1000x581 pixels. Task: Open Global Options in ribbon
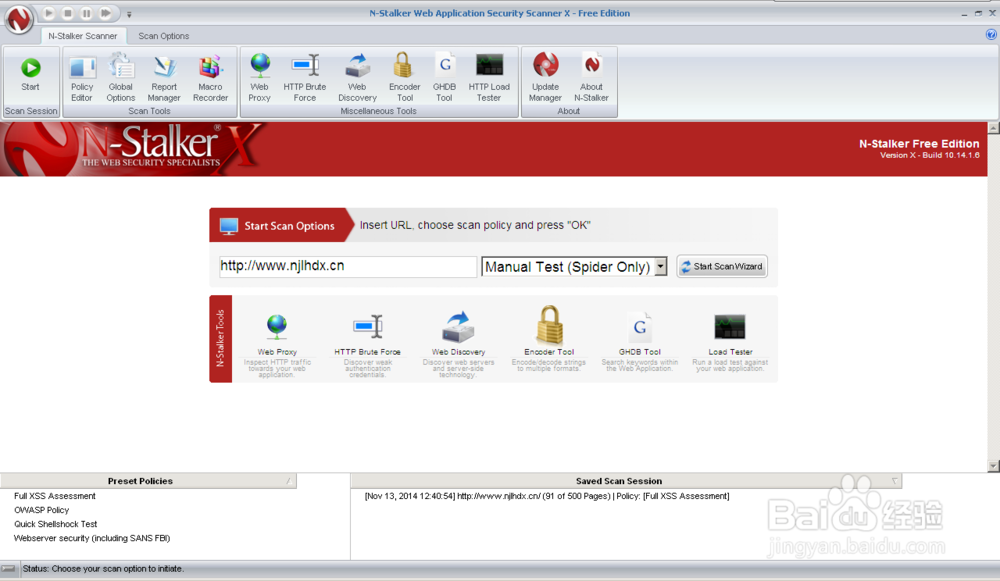[x=121, y=79]
